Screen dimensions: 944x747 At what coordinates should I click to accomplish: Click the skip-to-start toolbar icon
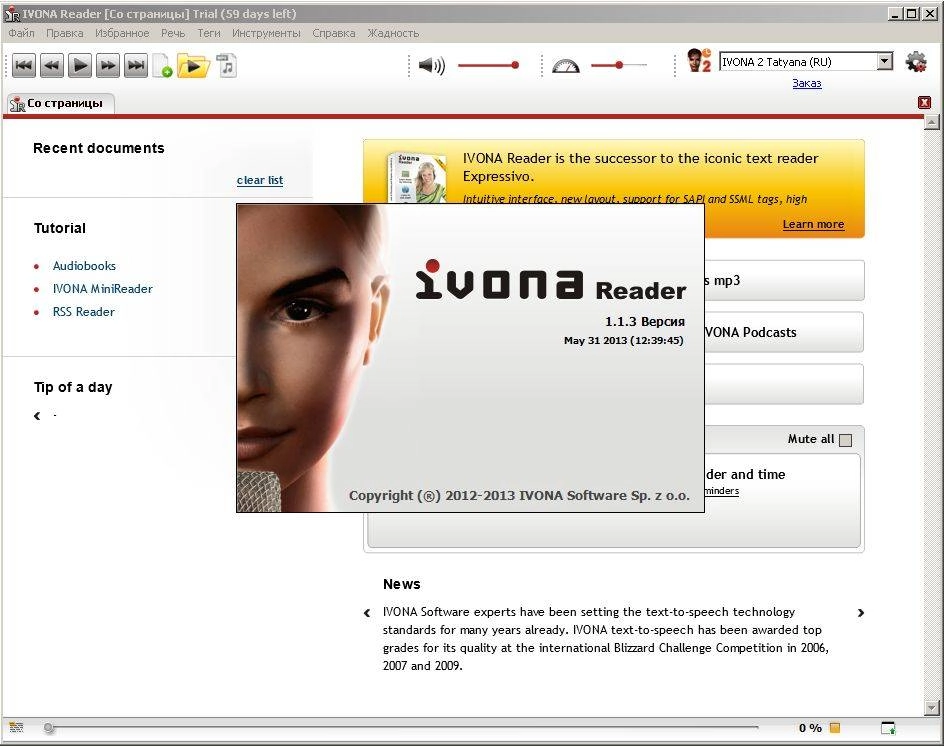(23, 65)
